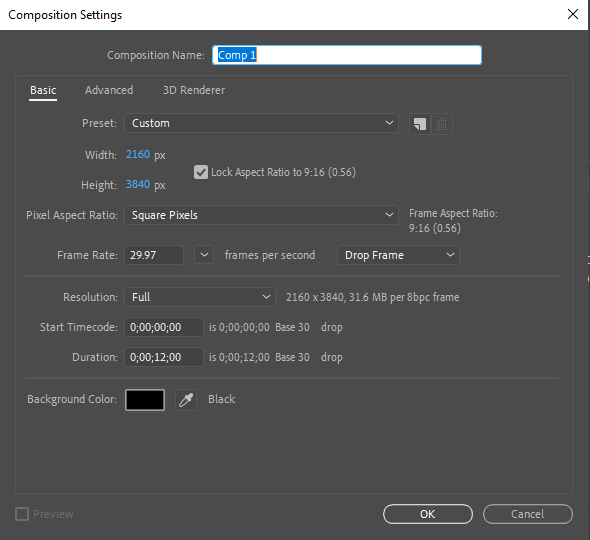This screenshot has width=590, height=540.
Task: Open the black background color swatch
Action: click(145, 400)
